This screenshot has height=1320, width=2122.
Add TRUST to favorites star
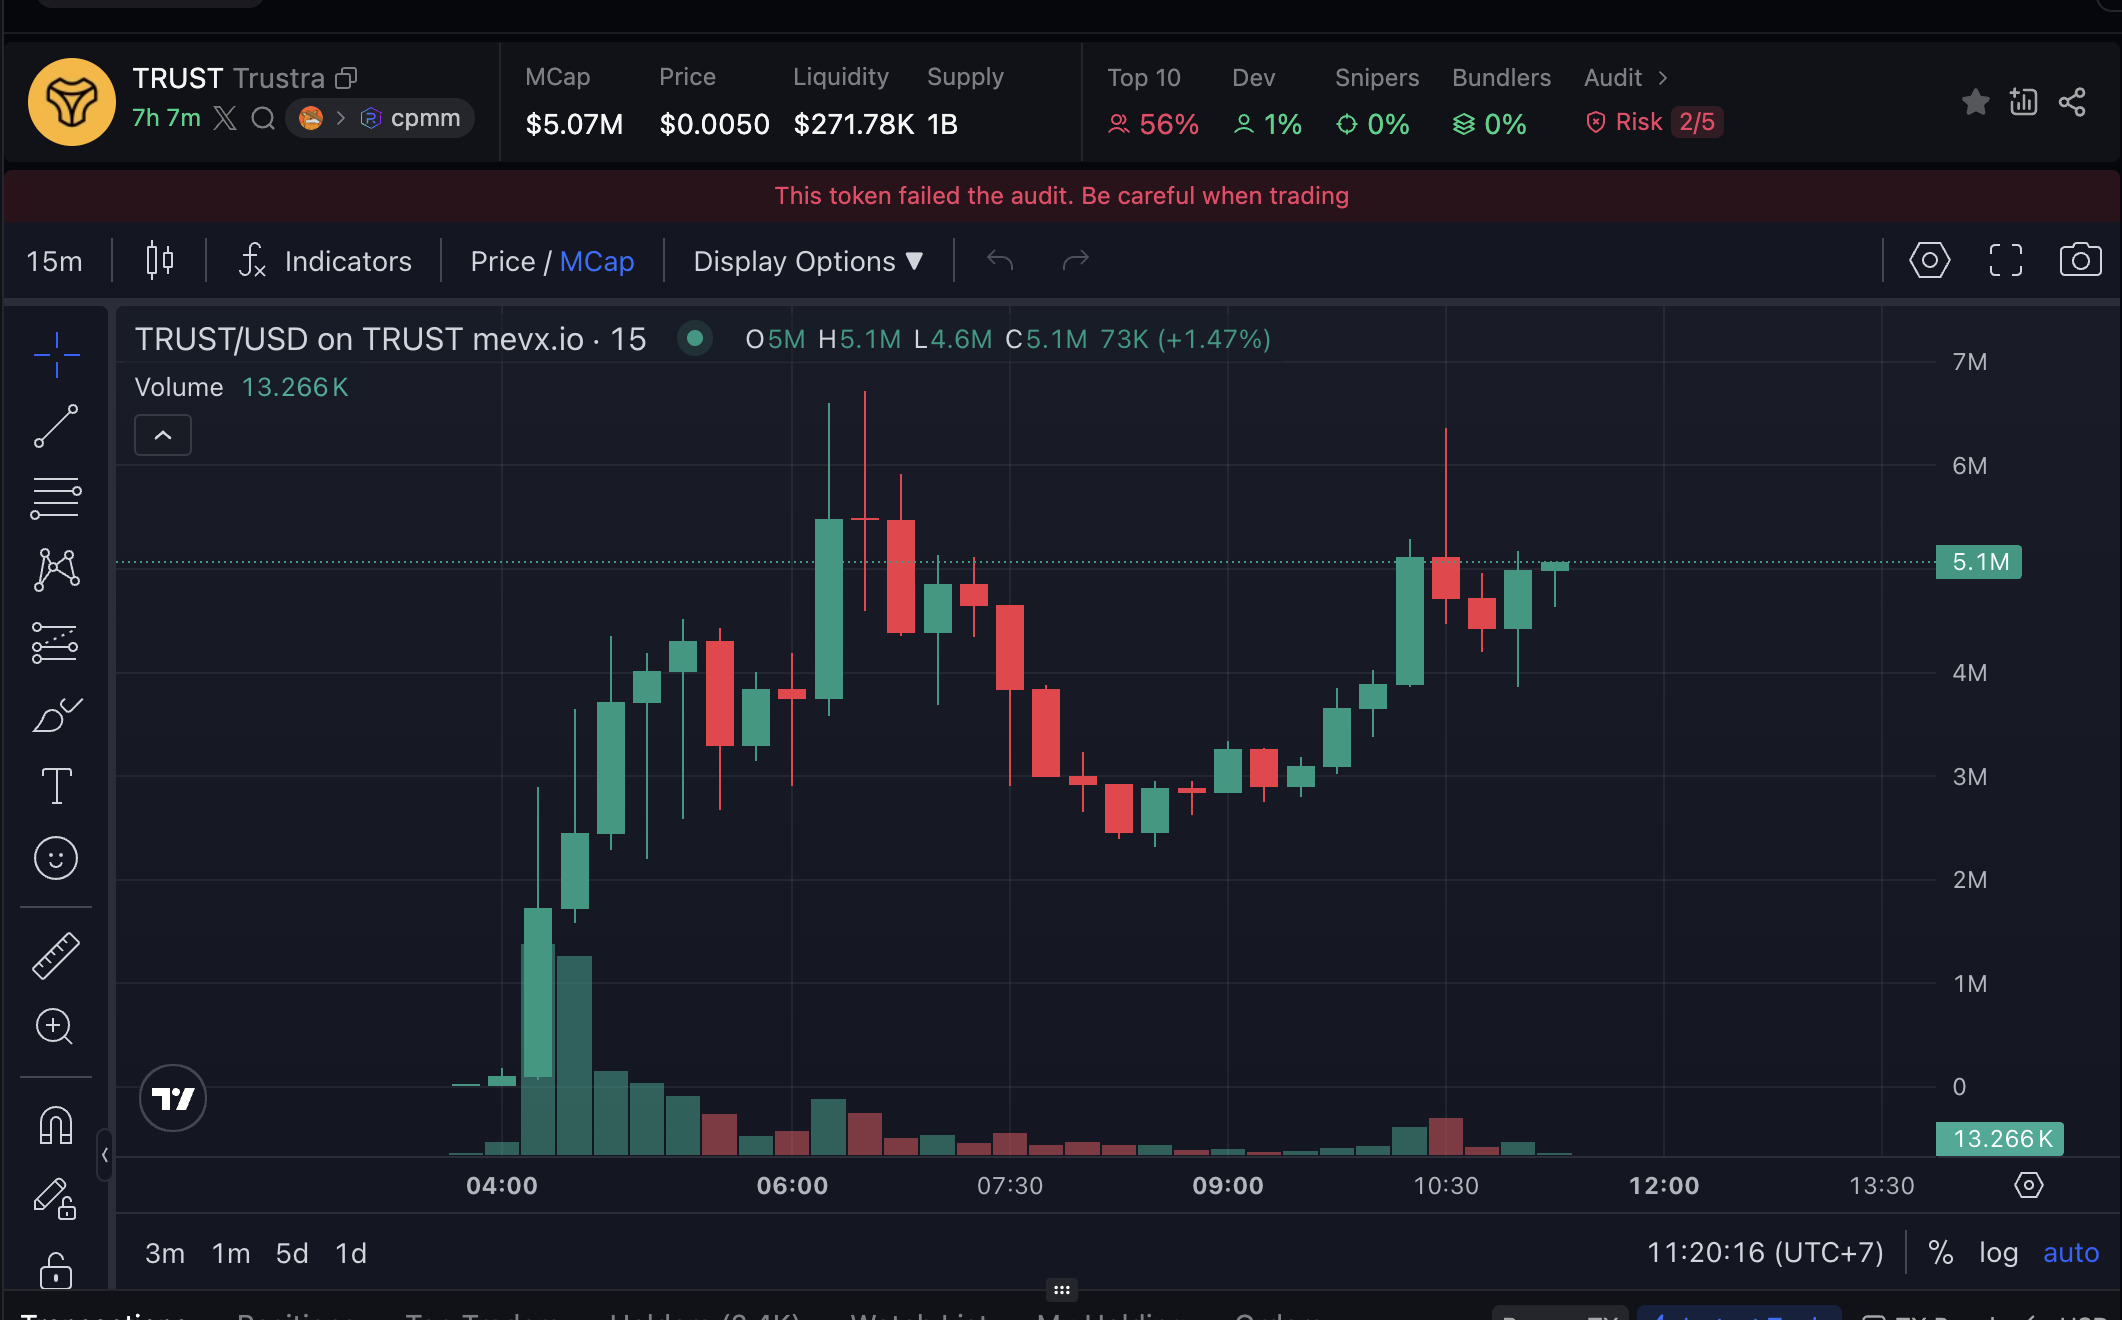tap(1975, 102)
